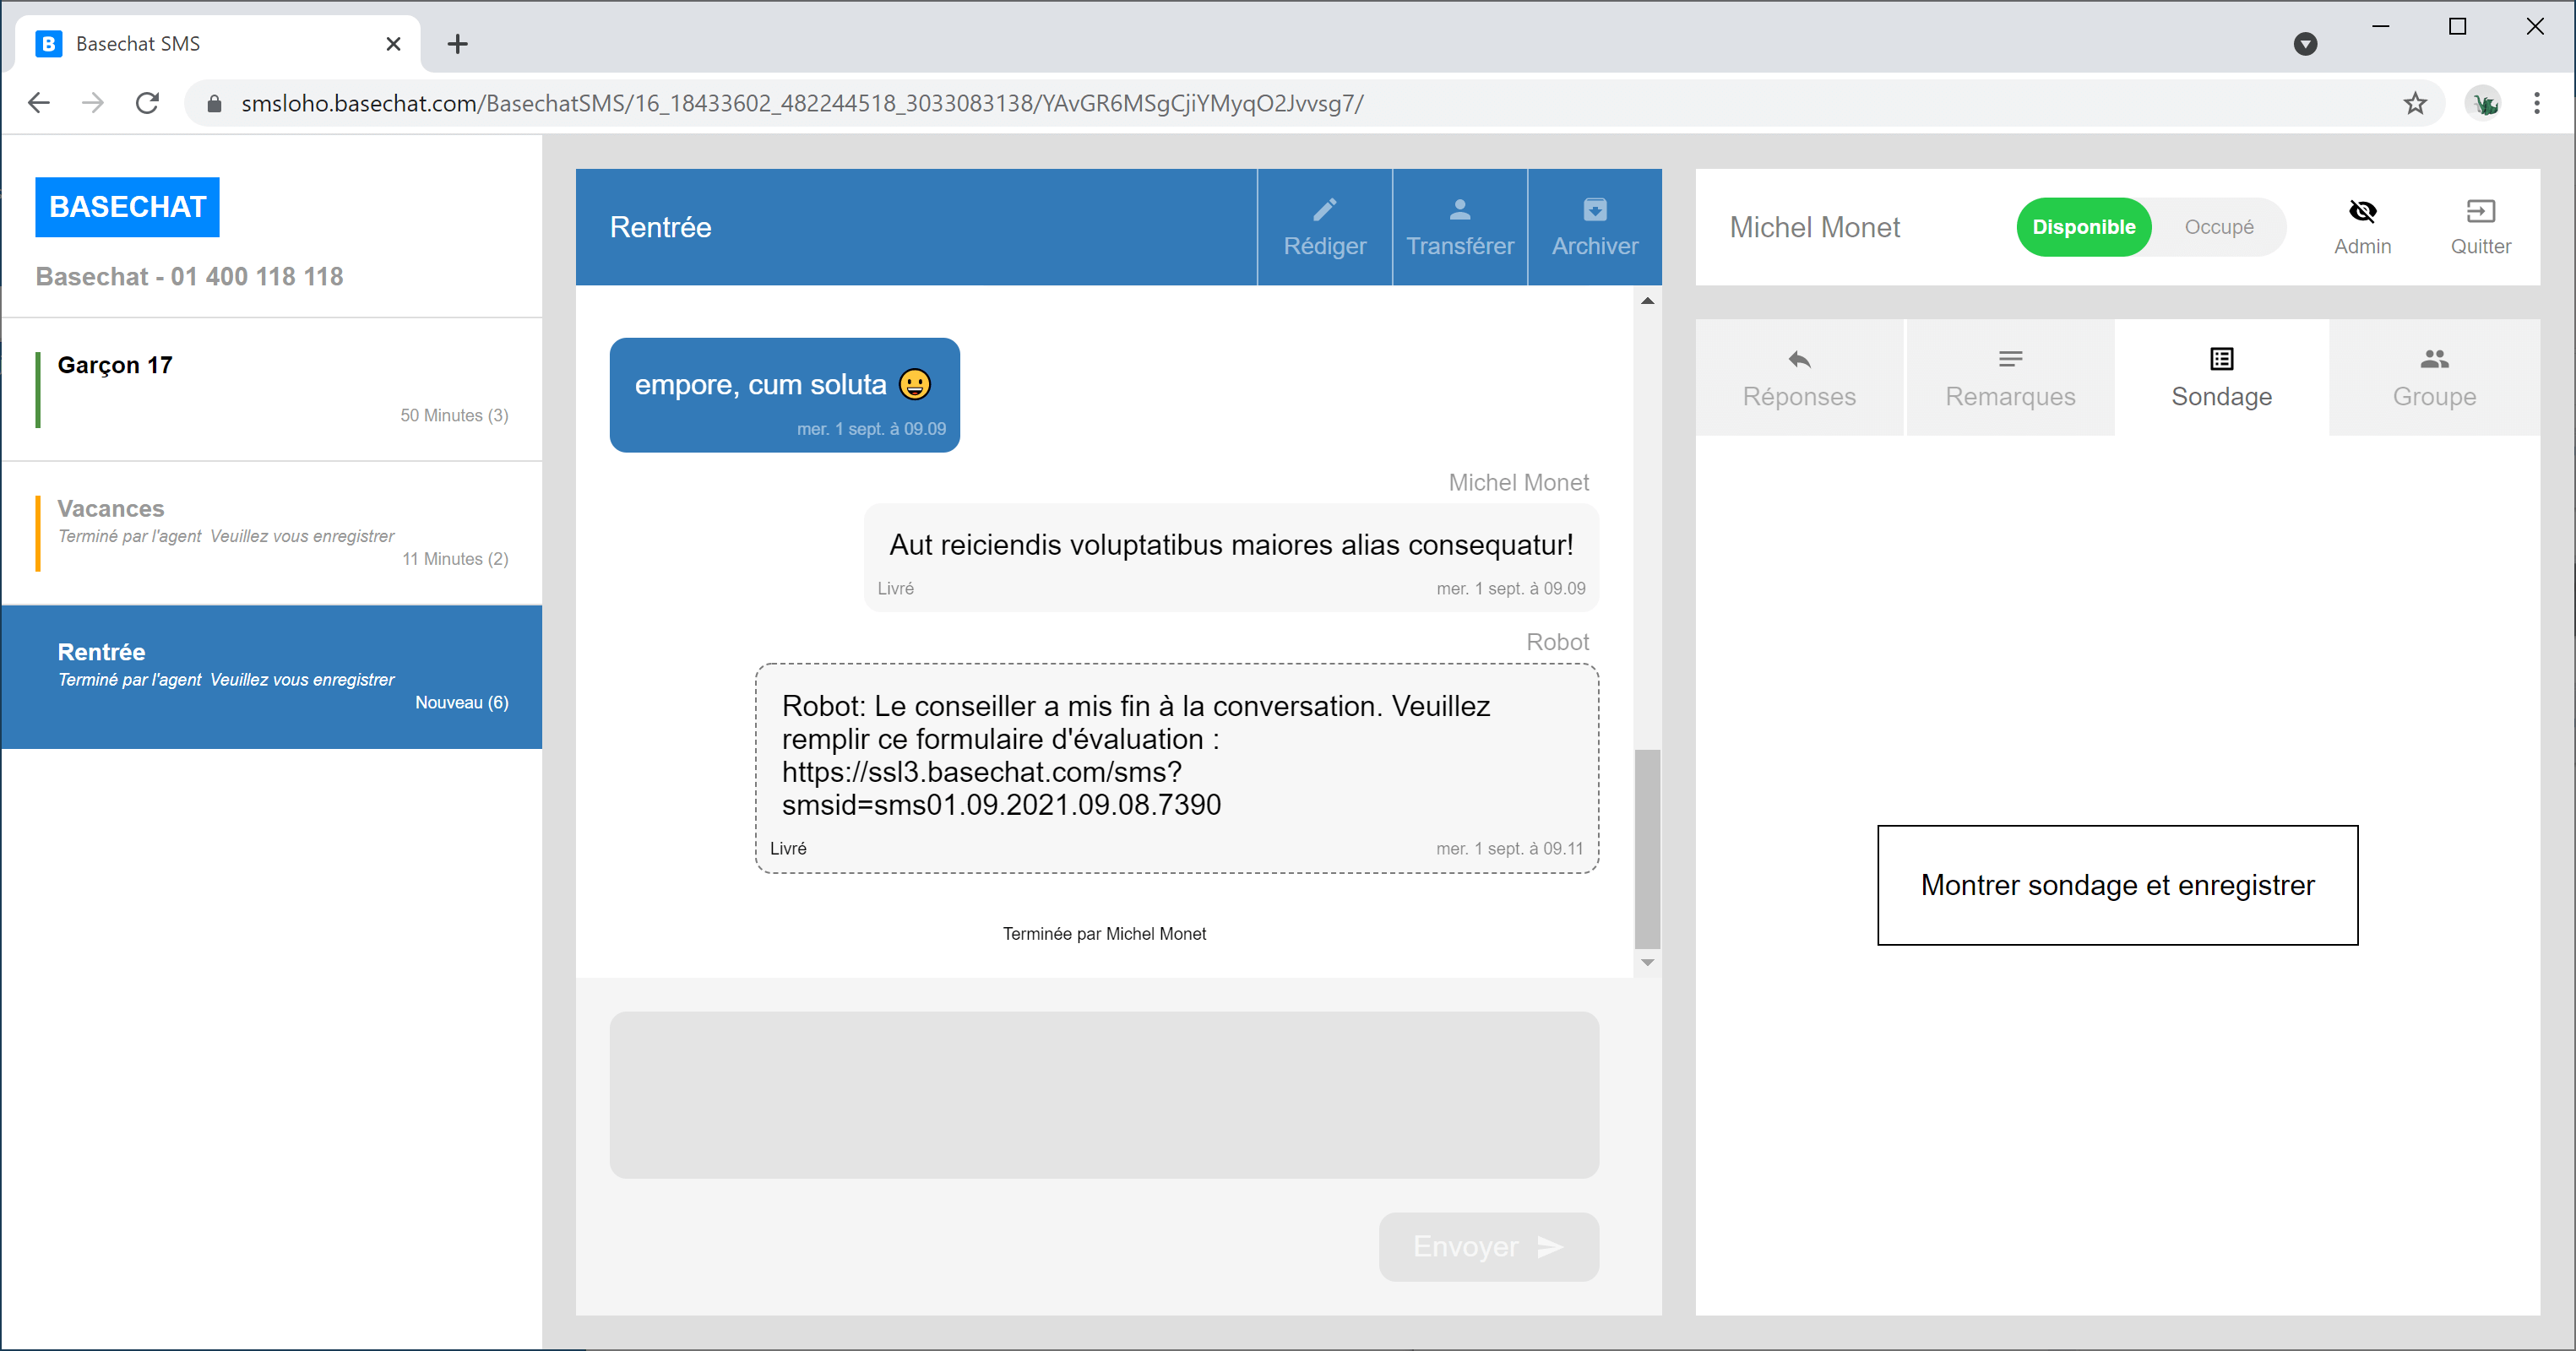Set status to Disponible

[x=2083, y=227]
